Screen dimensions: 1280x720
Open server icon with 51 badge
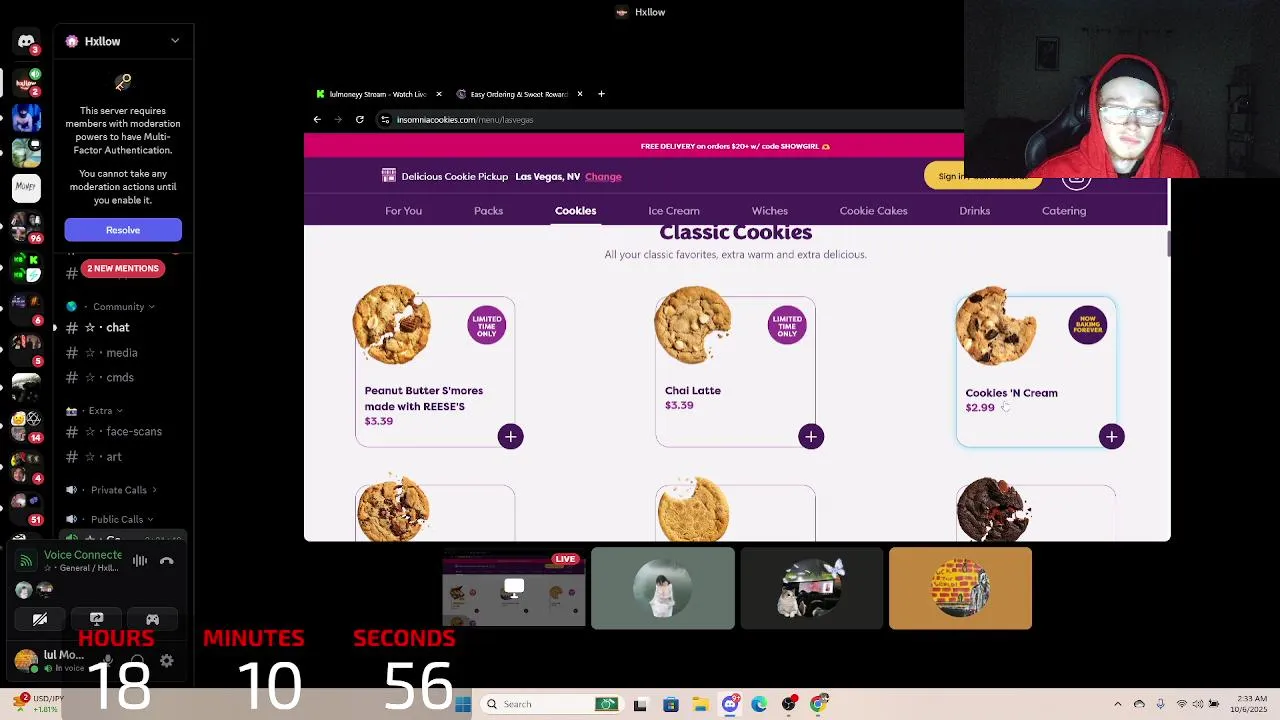[26, 506]
